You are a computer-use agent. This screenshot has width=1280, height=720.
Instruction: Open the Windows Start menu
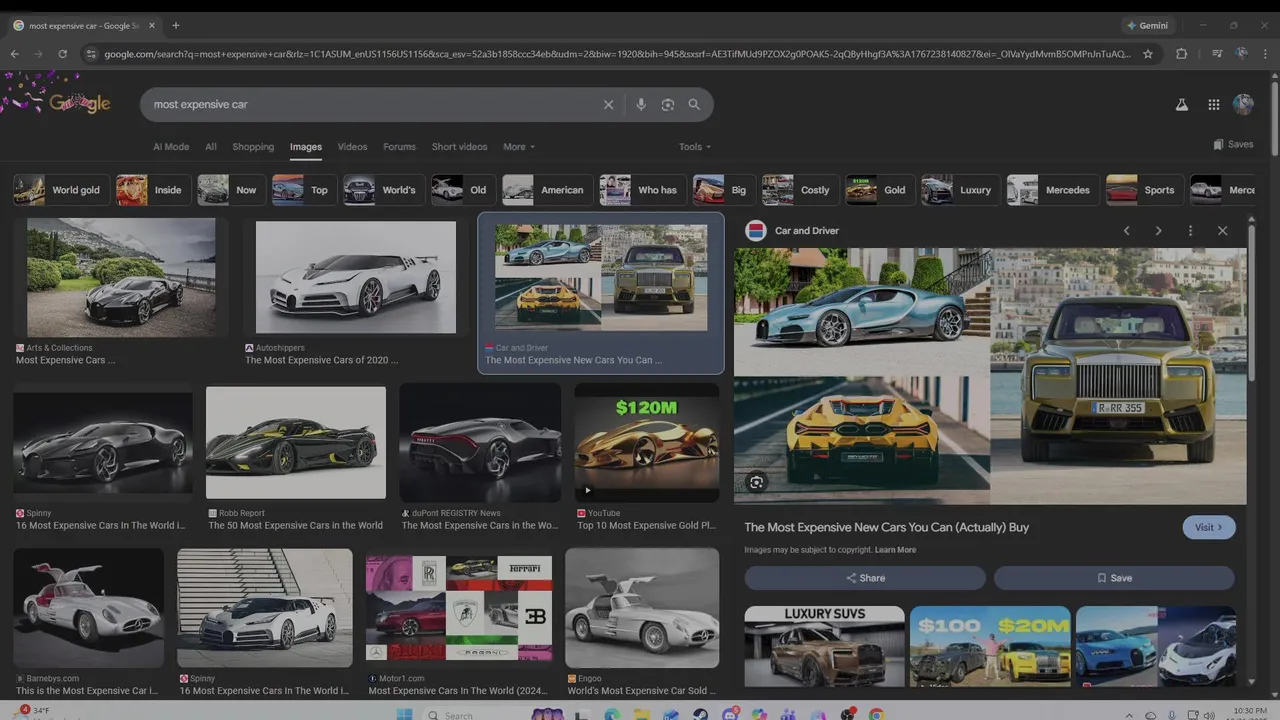(x=404, y=714)
